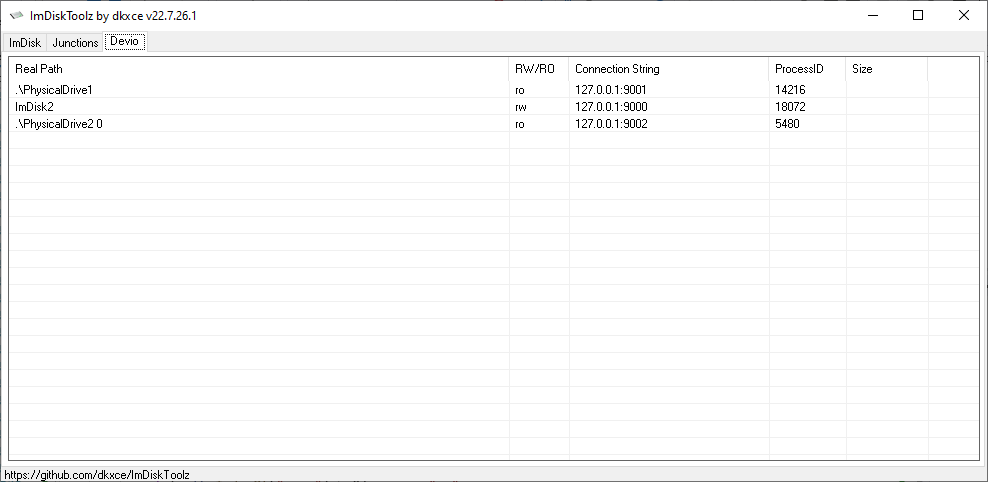
Task: Click the Connection String column header
Action: pos(669,69)
